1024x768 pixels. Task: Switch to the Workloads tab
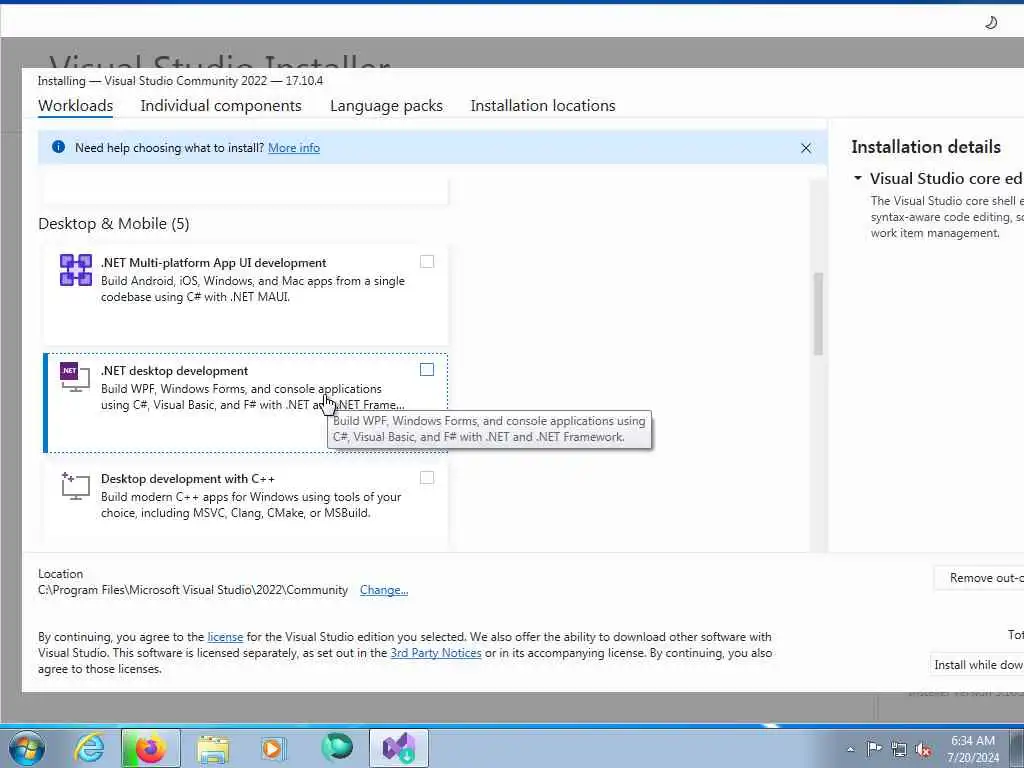(76, 106)
